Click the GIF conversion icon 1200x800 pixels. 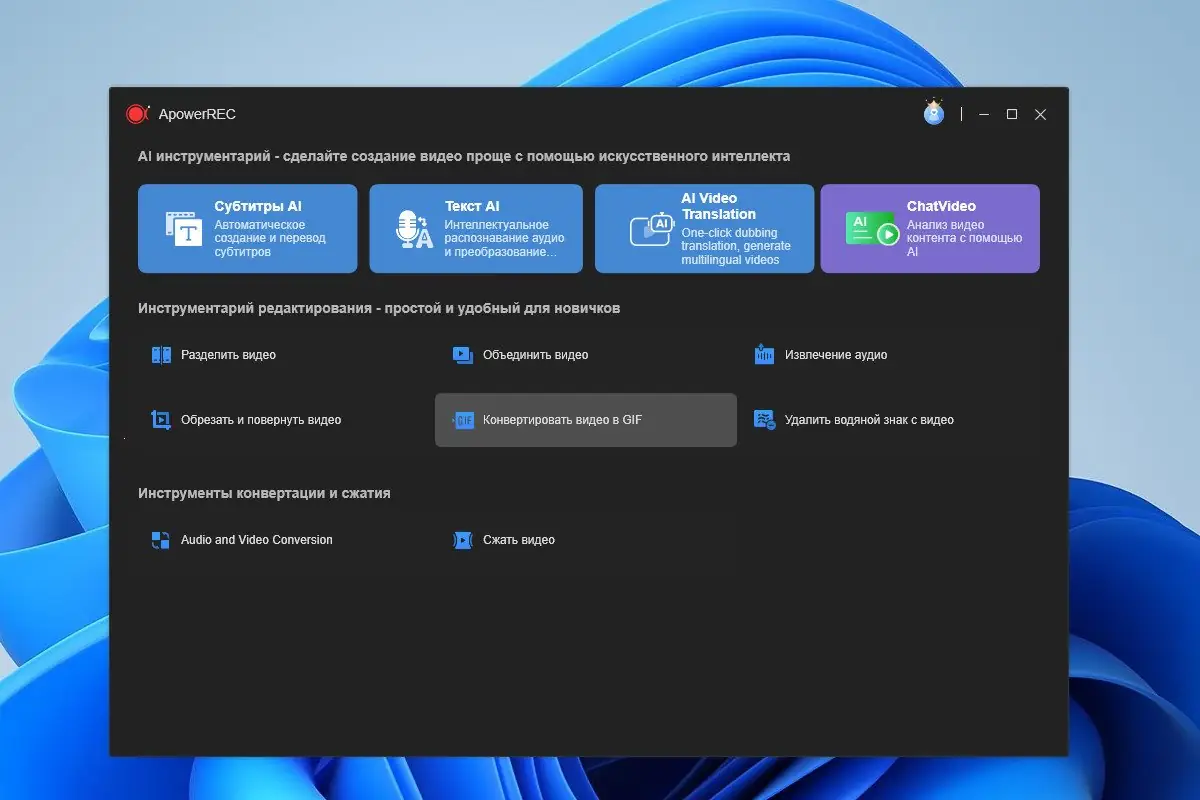coord(463,420)
